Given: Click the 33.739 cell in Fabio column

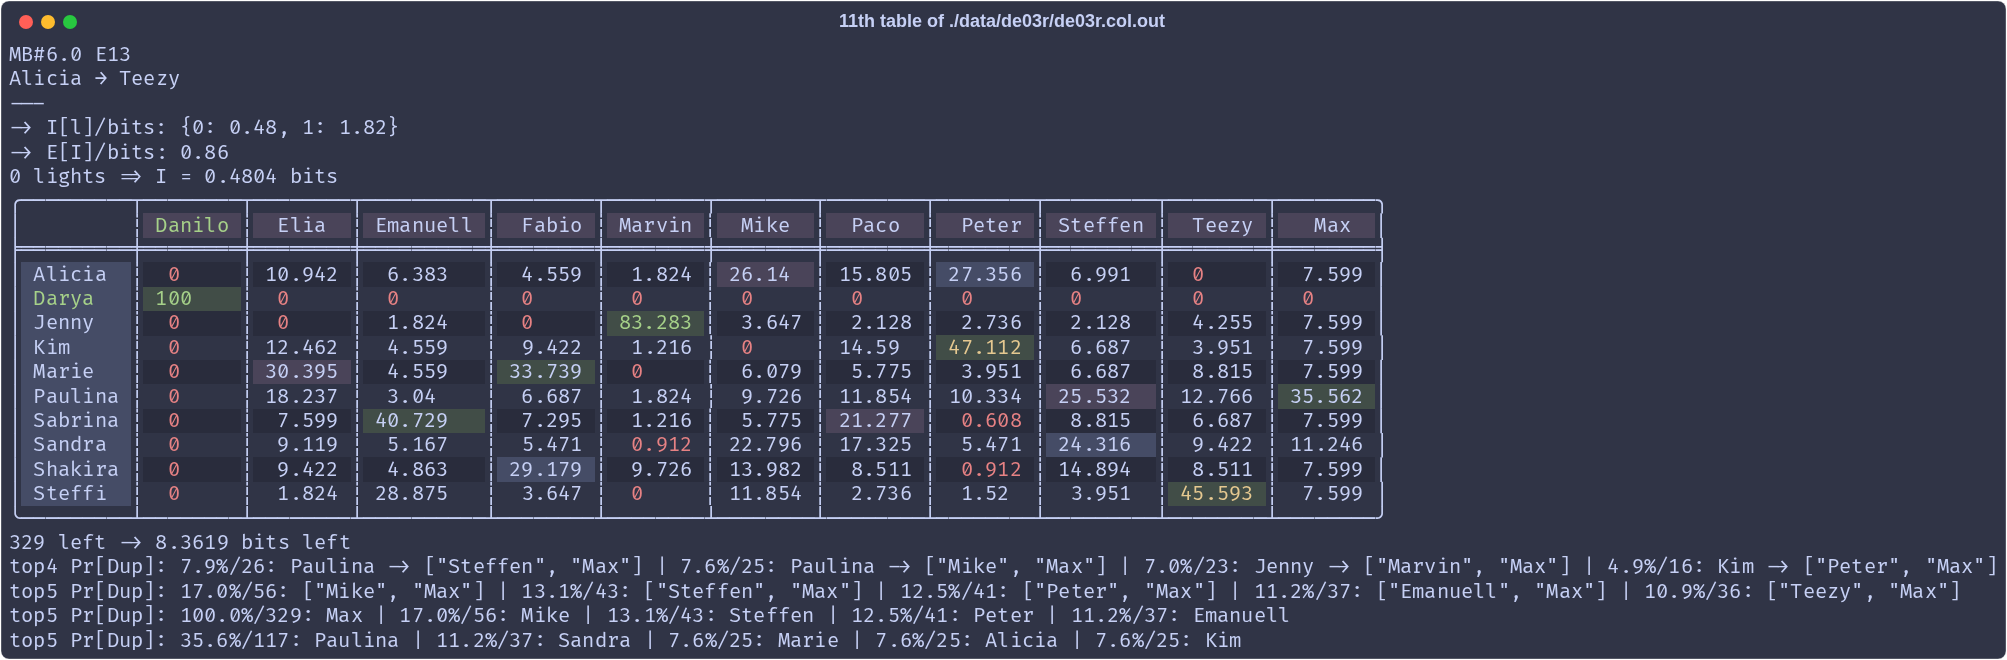Looking at the screenshot, I should tap(546, 371).
